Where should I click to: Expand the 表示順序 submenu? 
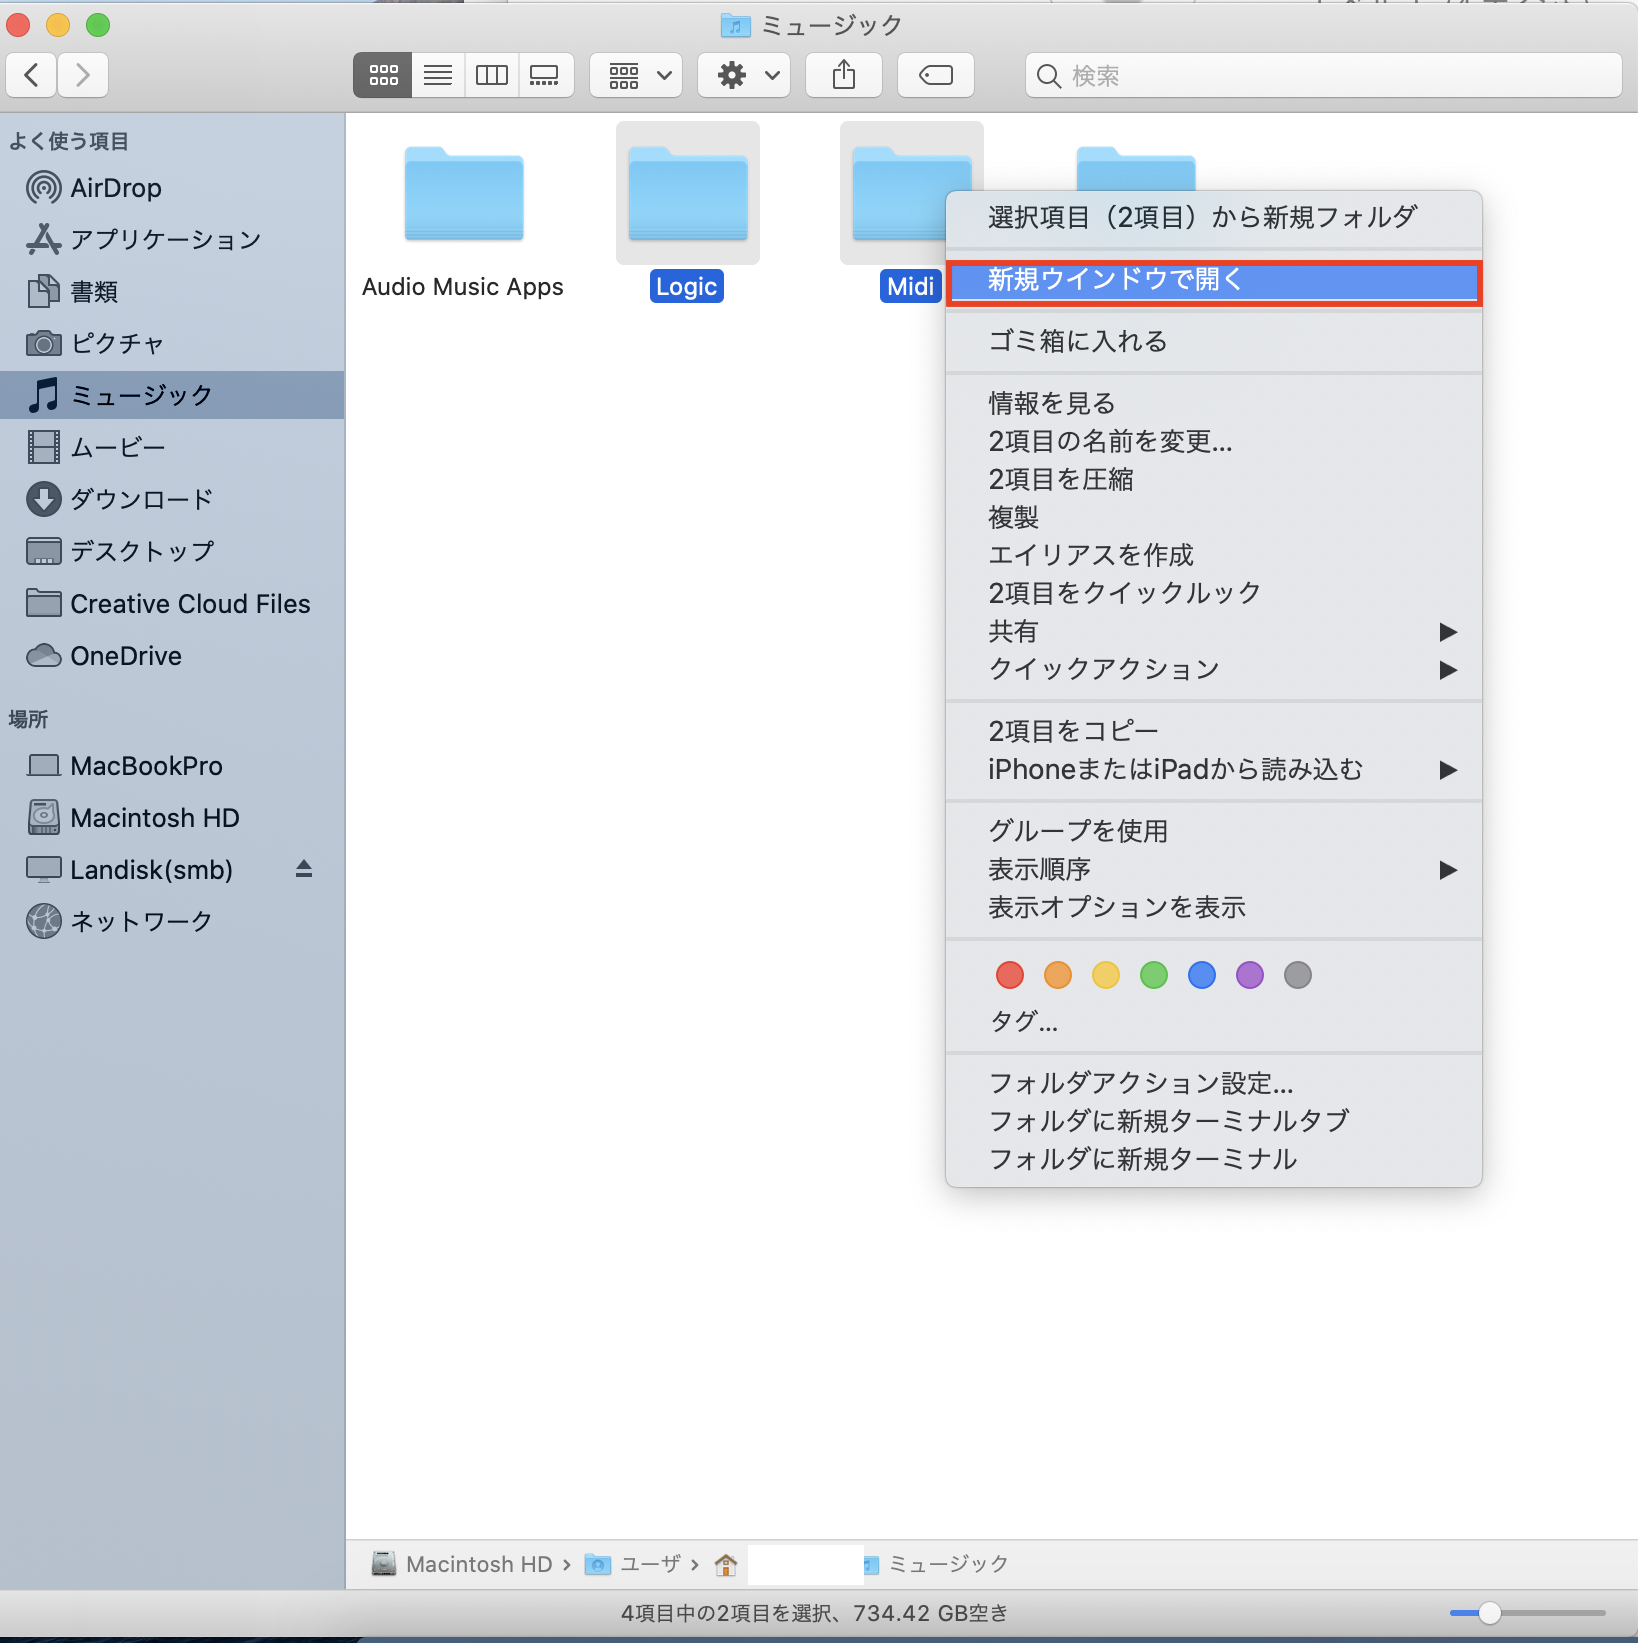1214,870
